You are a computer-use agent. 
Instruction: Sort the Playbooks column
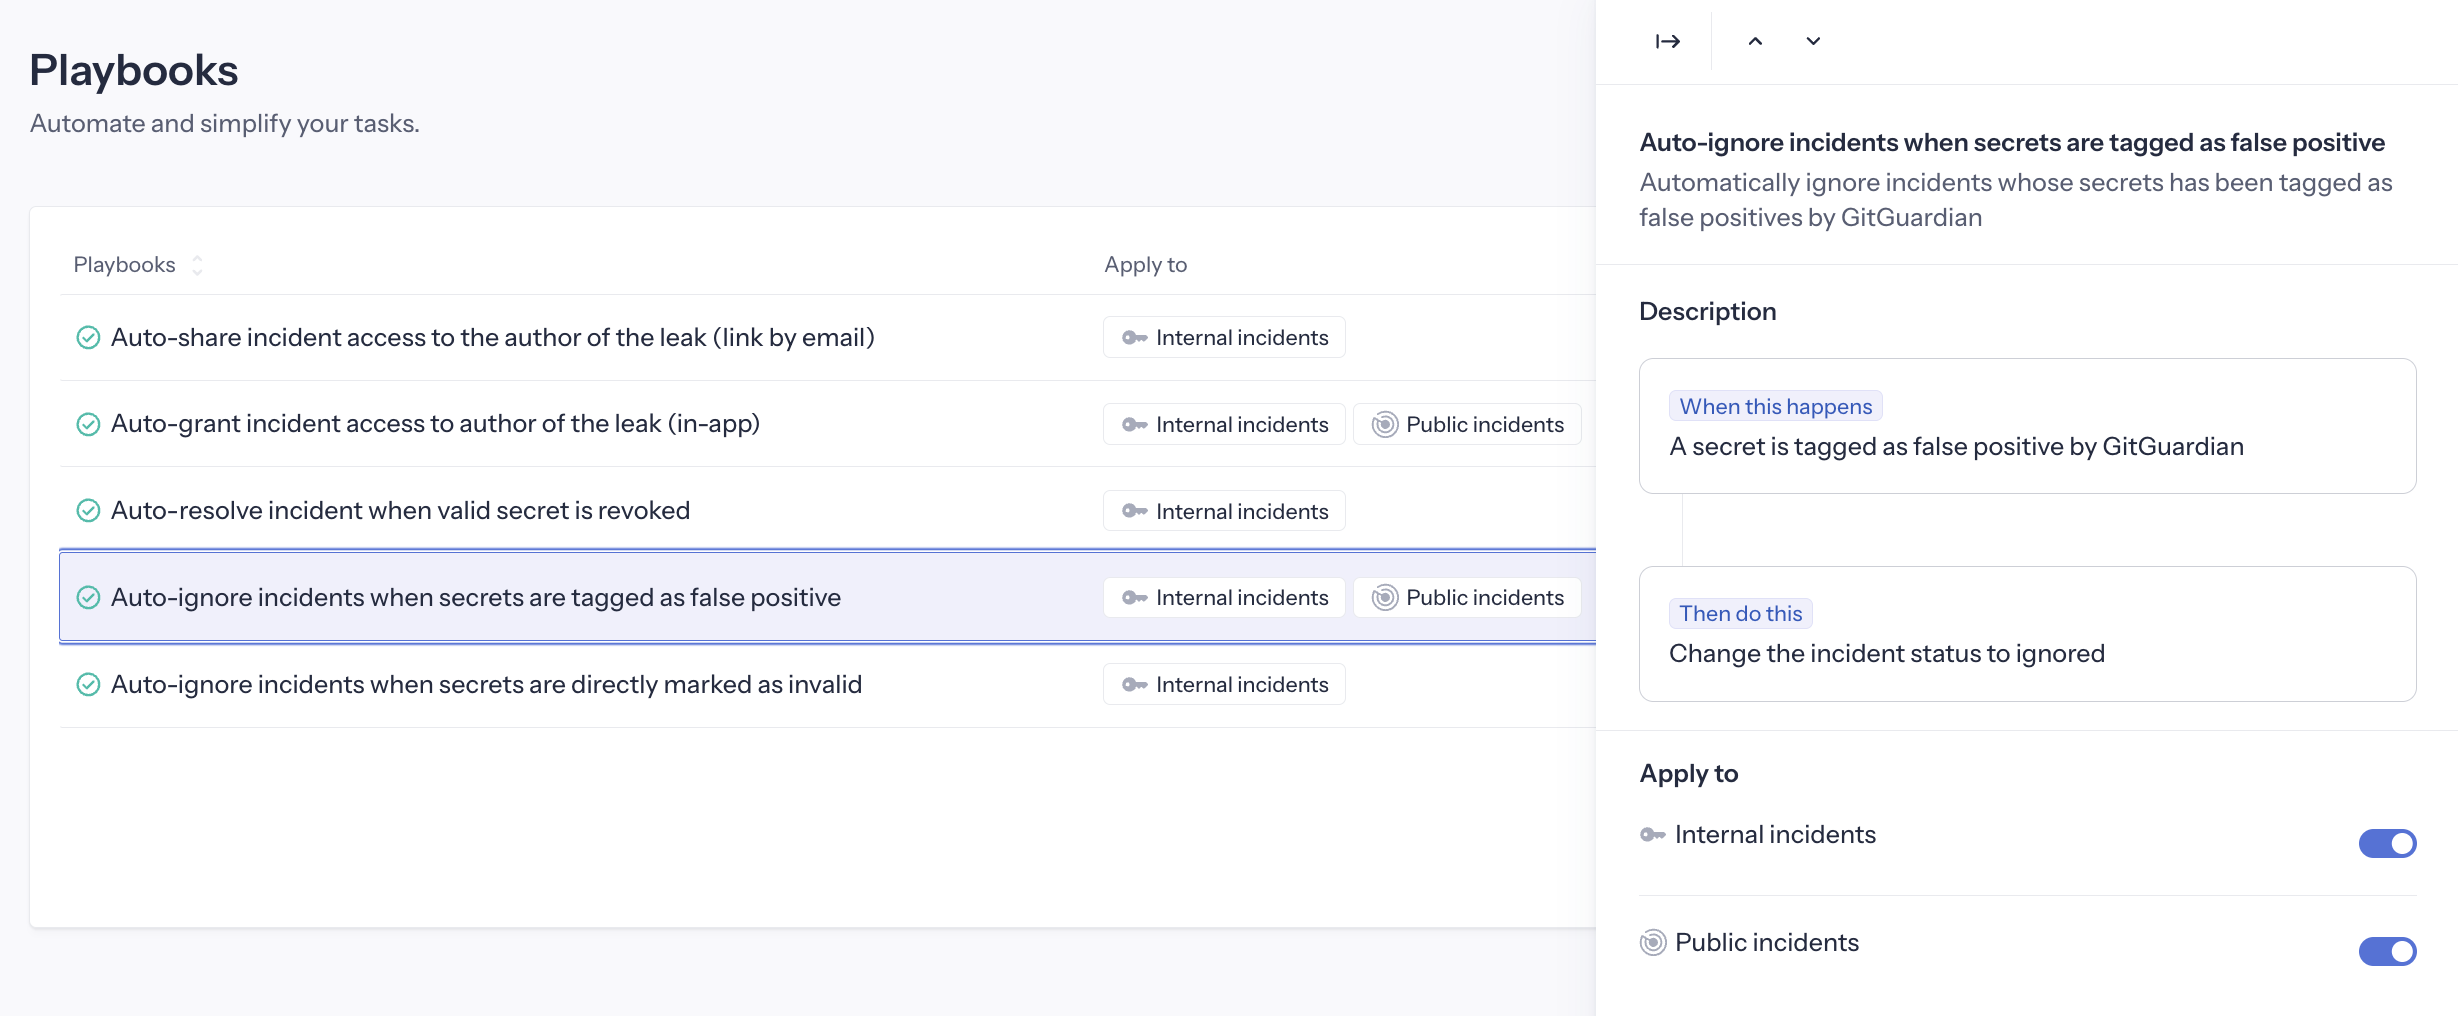pos(197,264)
